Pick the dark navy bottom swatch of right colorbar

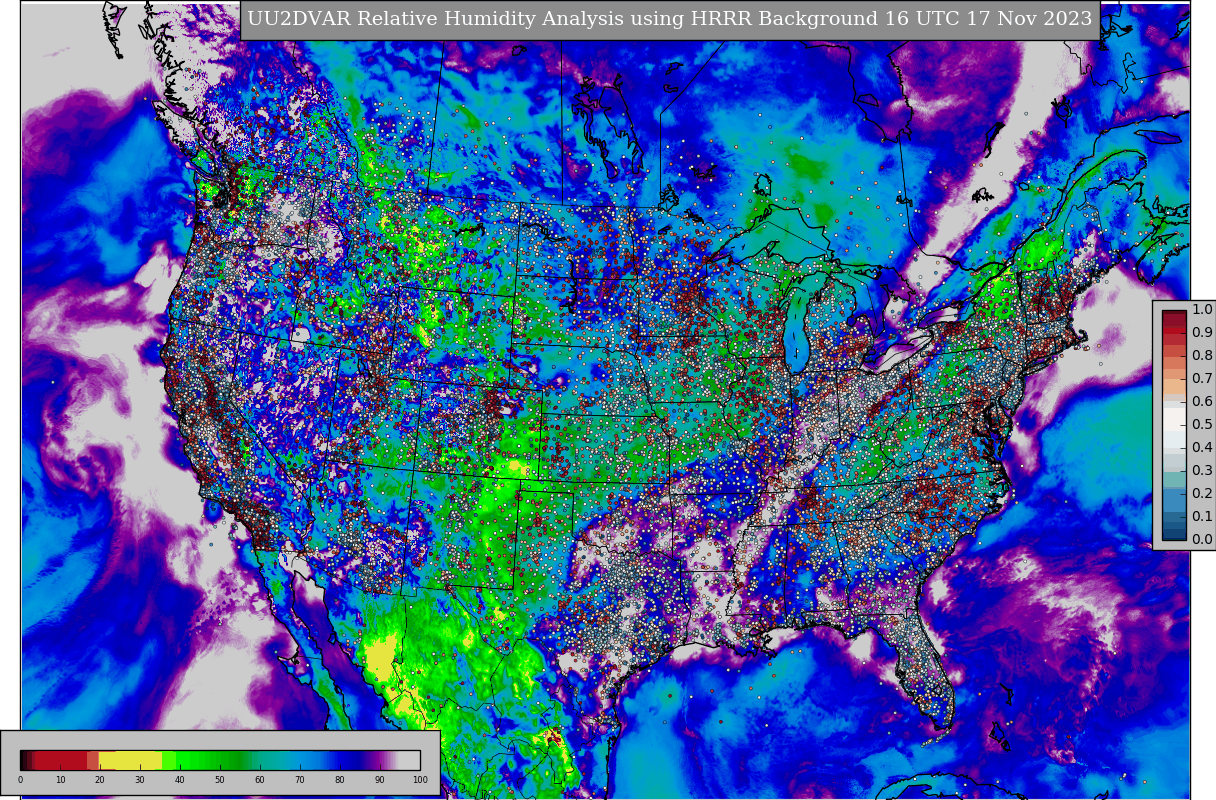pos(1174,535)
